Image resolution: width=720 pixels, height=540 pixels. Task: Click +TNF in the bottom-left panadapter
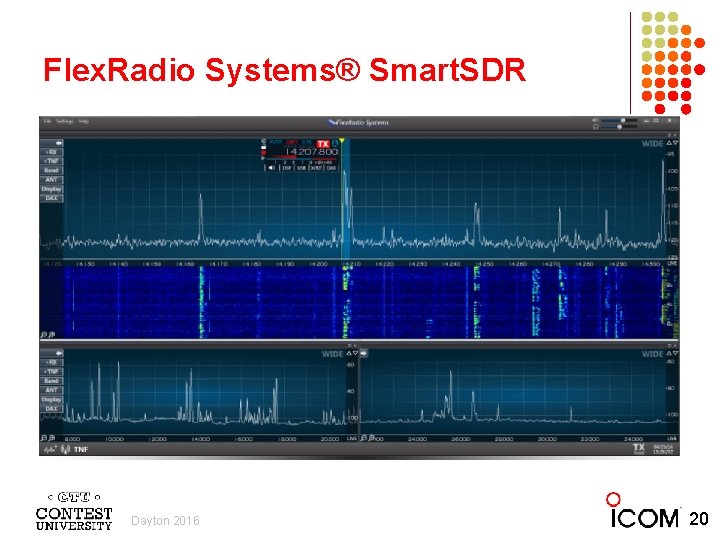click(51, 371)
